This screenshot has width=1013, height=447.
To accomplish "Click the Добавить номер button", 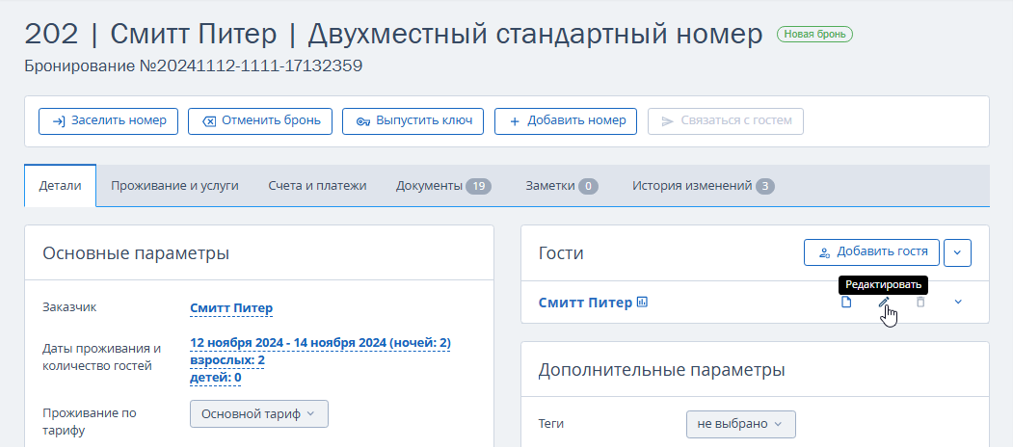I will [566, 121].
